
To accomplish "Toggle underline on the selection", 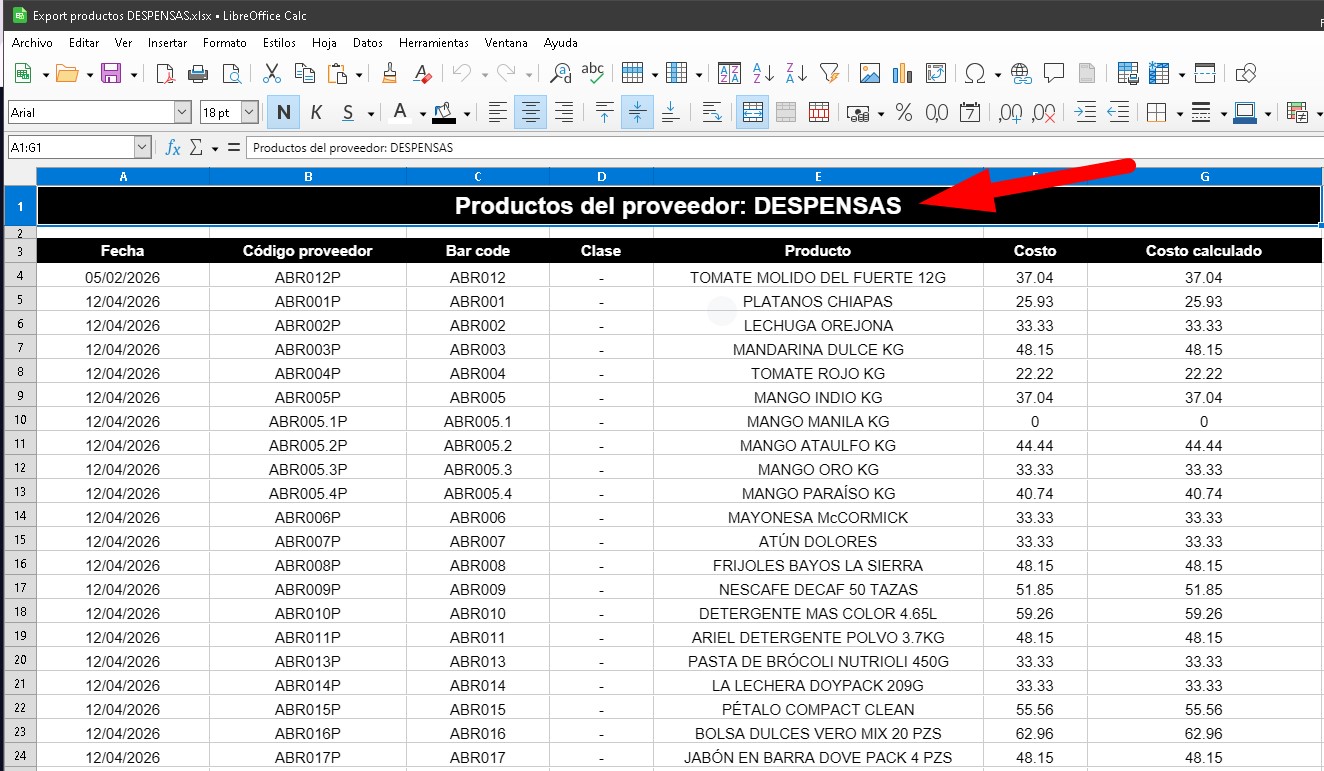I will click(x=346, y=112).
